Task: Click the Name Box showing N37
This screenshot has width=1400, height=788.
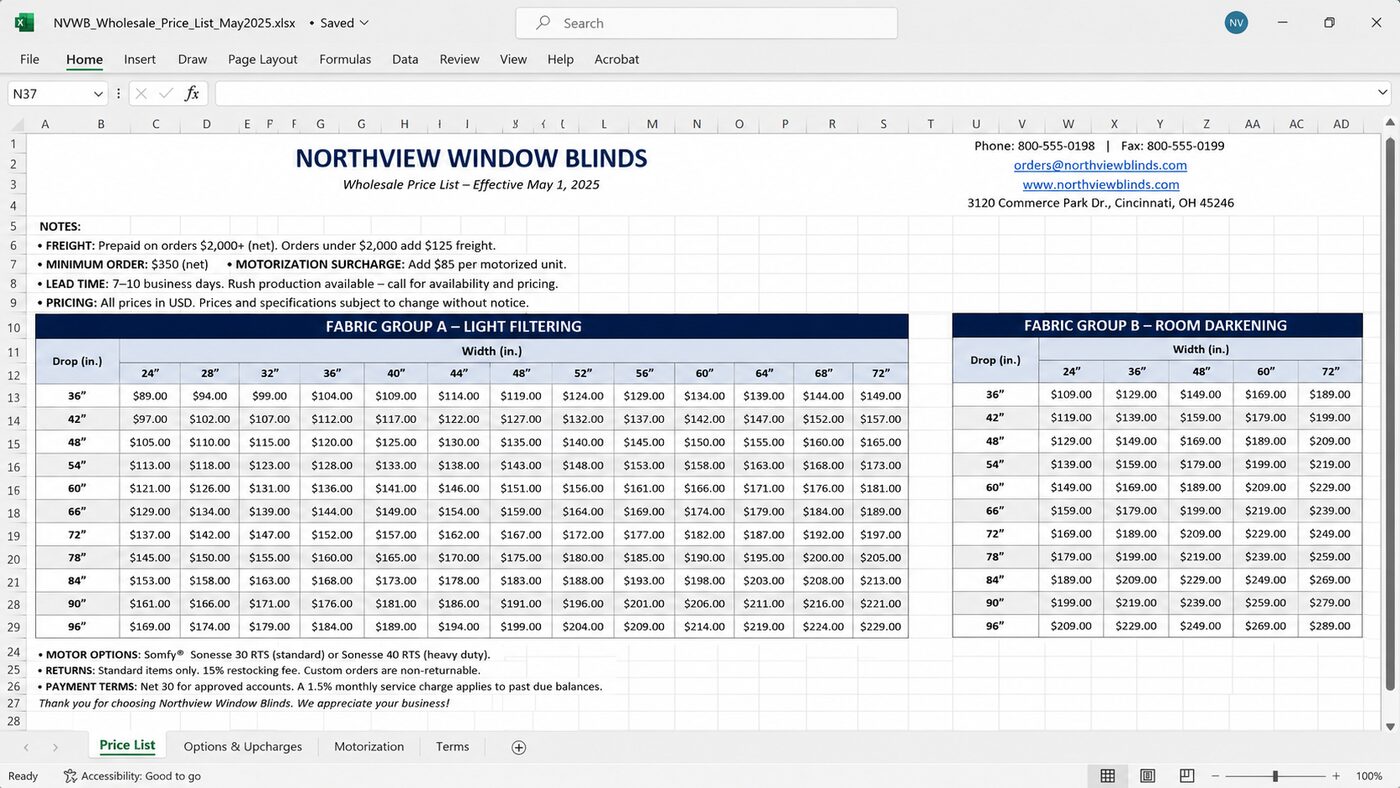Action: click(50, 94)
